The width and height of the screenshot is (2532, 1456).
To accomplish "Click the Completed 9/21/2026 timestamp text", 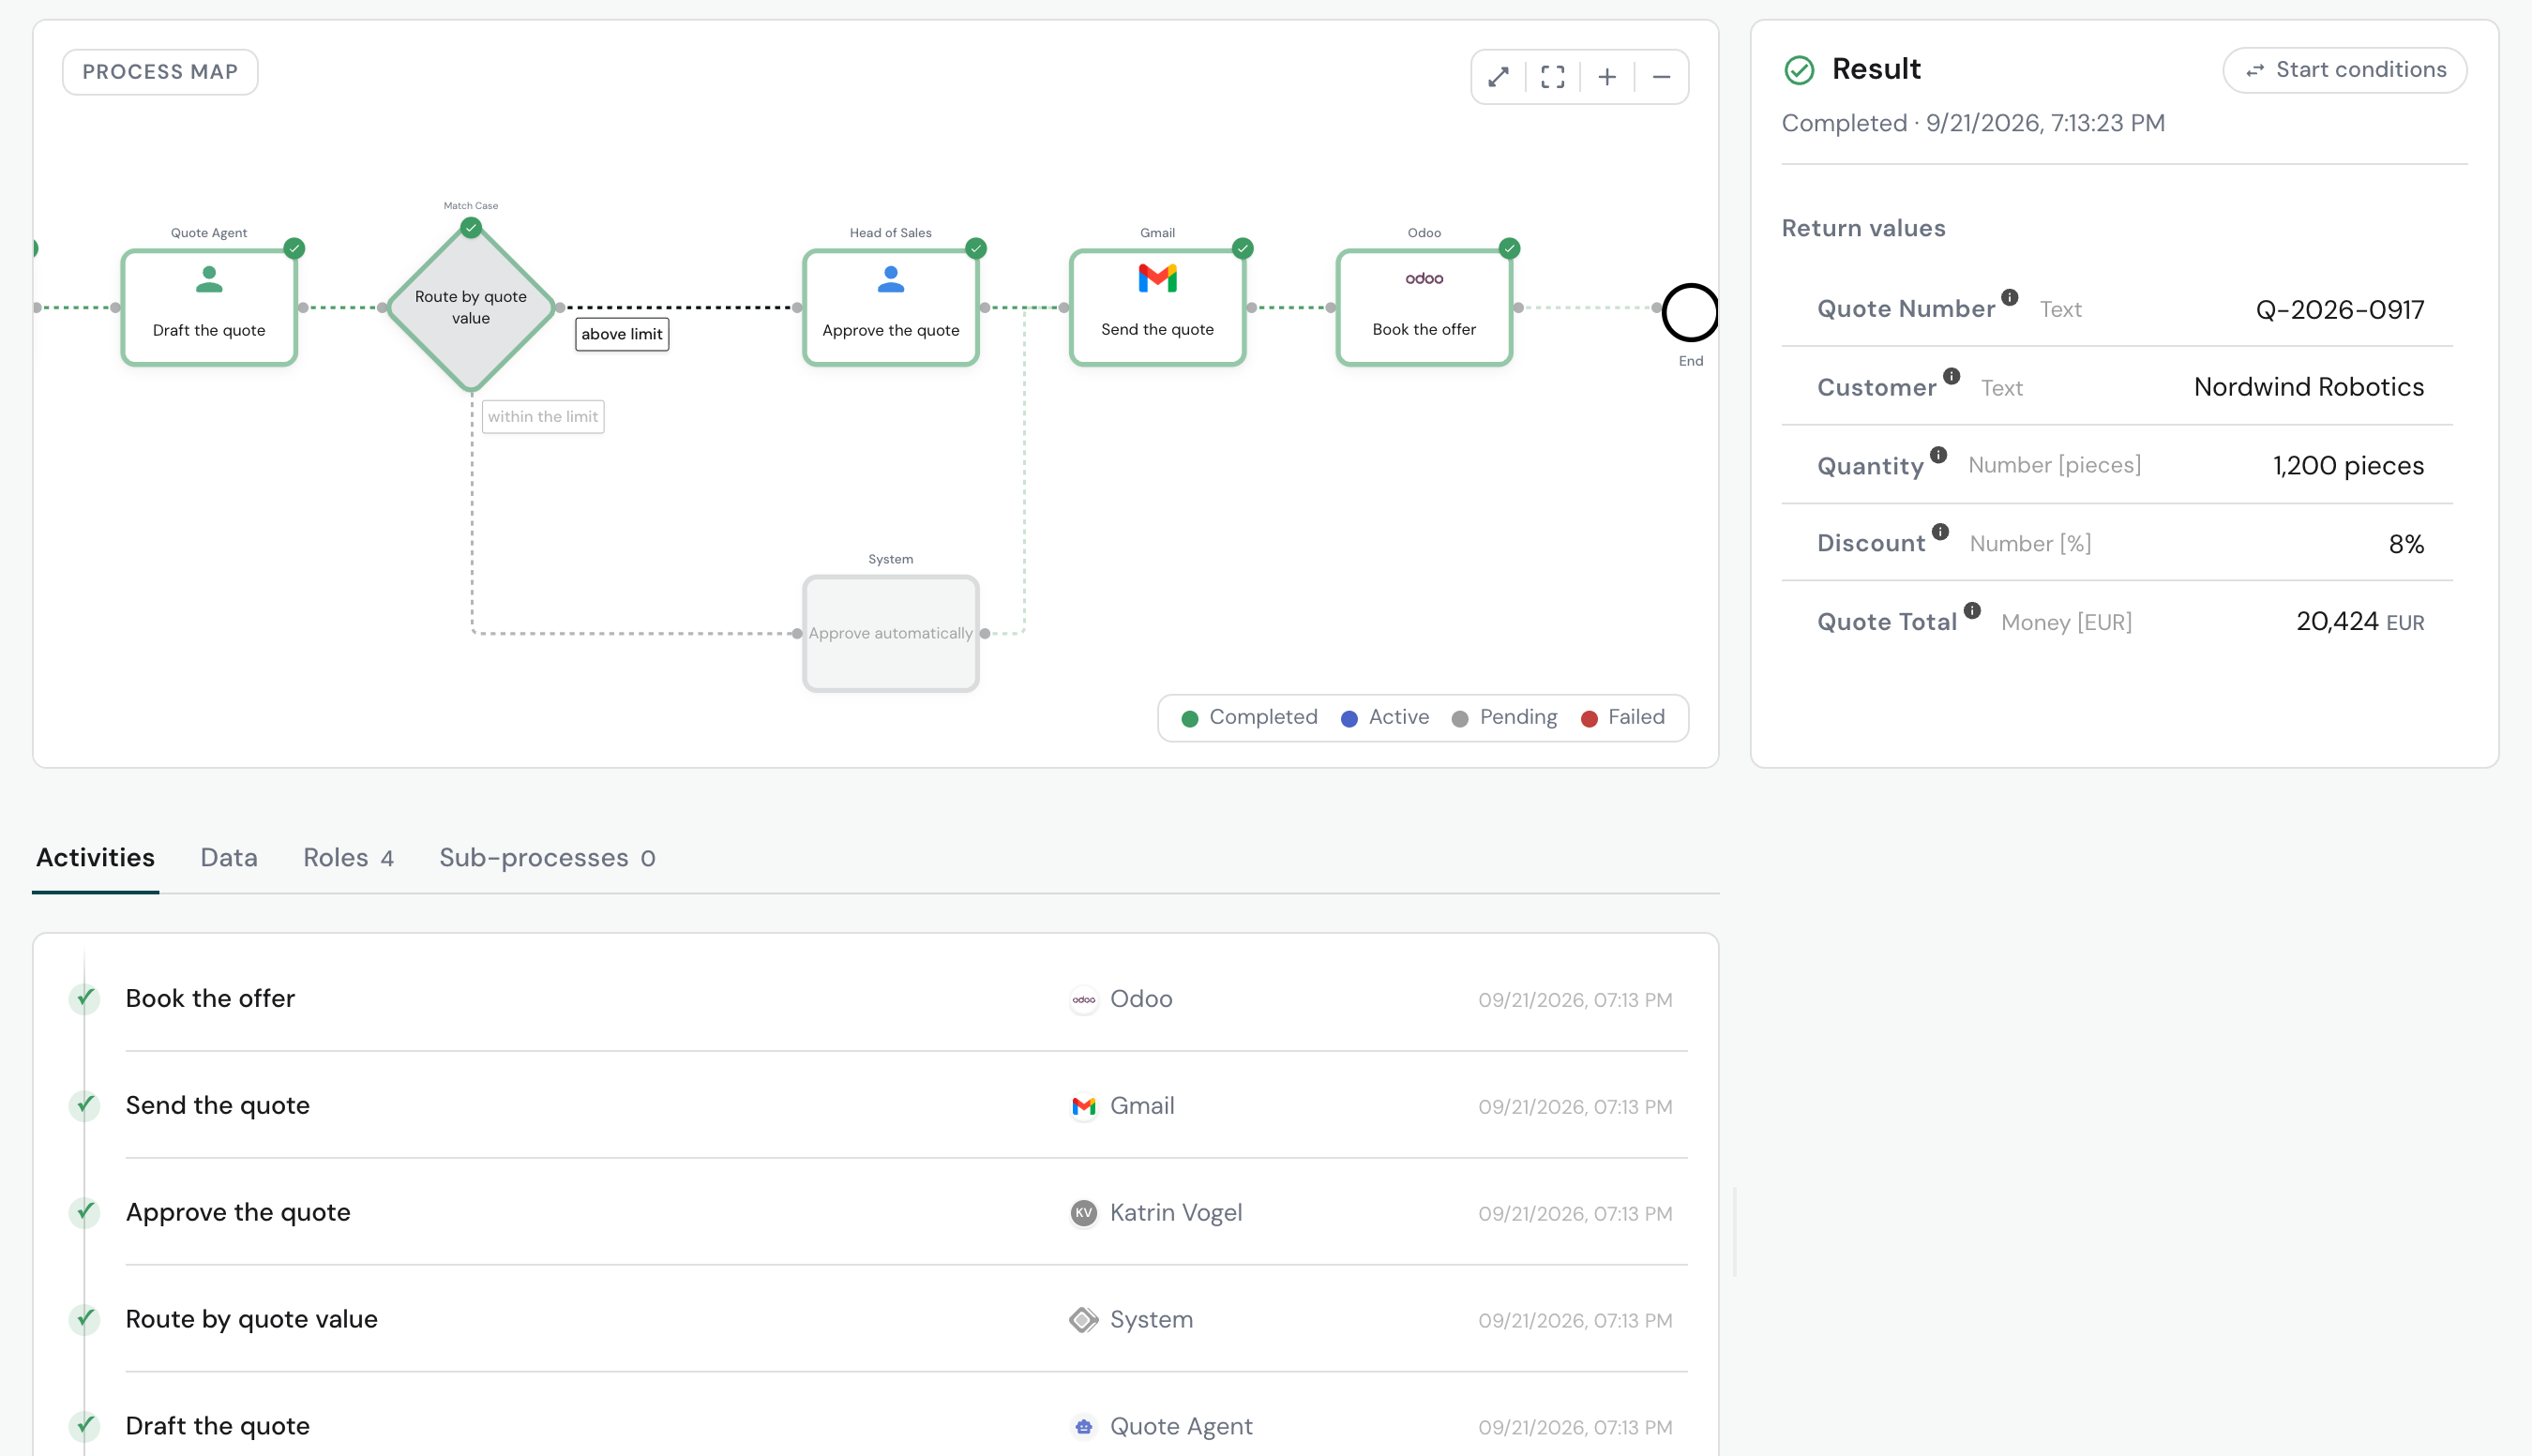I will click(1973, 123).
